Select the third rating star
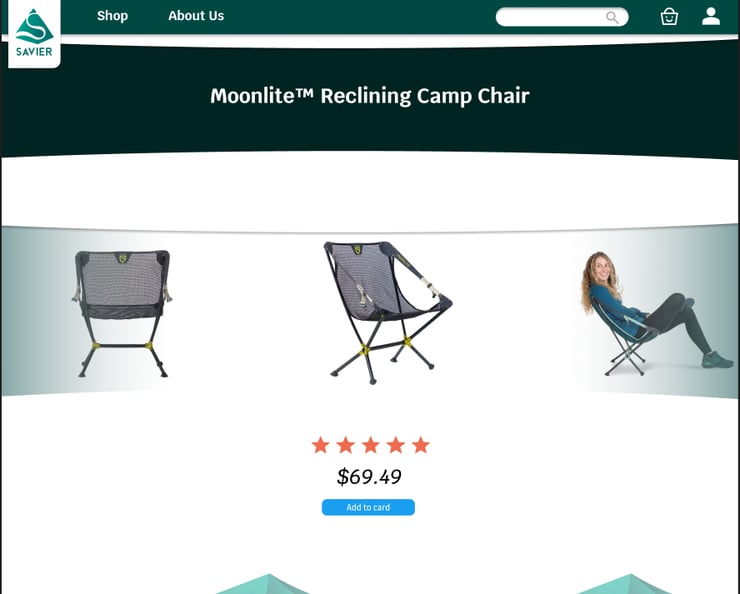This screenshot has height=594, width=740. point(370,445)
